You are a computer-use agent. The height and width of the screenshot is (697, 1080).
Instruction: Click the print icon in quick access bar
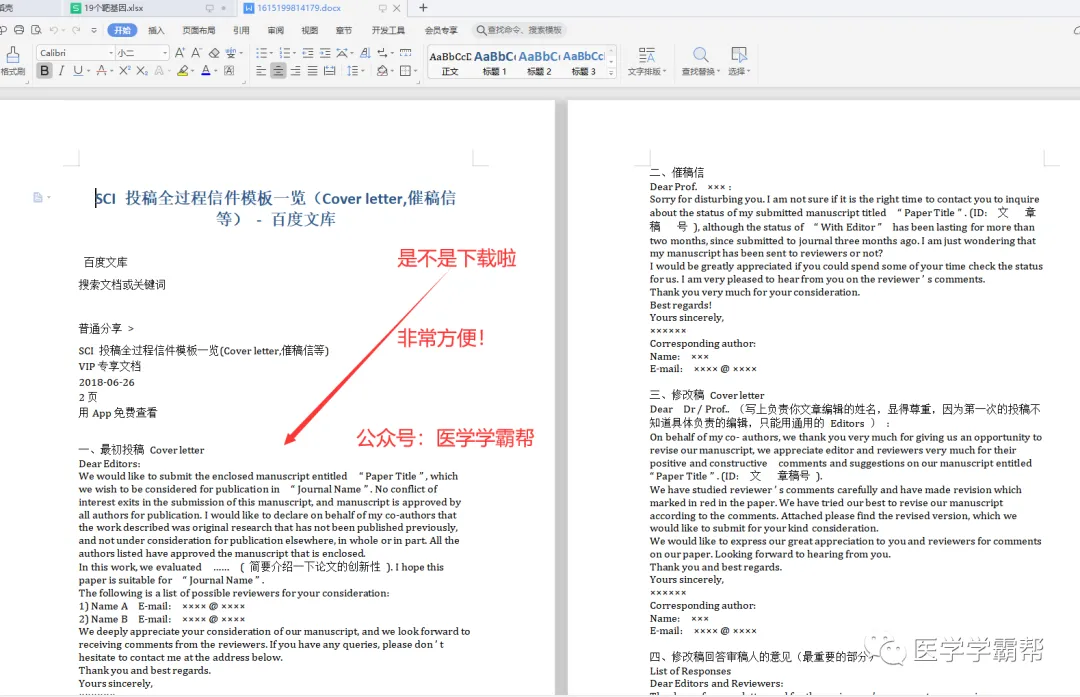pyautogui.click(x=19, y=30)
